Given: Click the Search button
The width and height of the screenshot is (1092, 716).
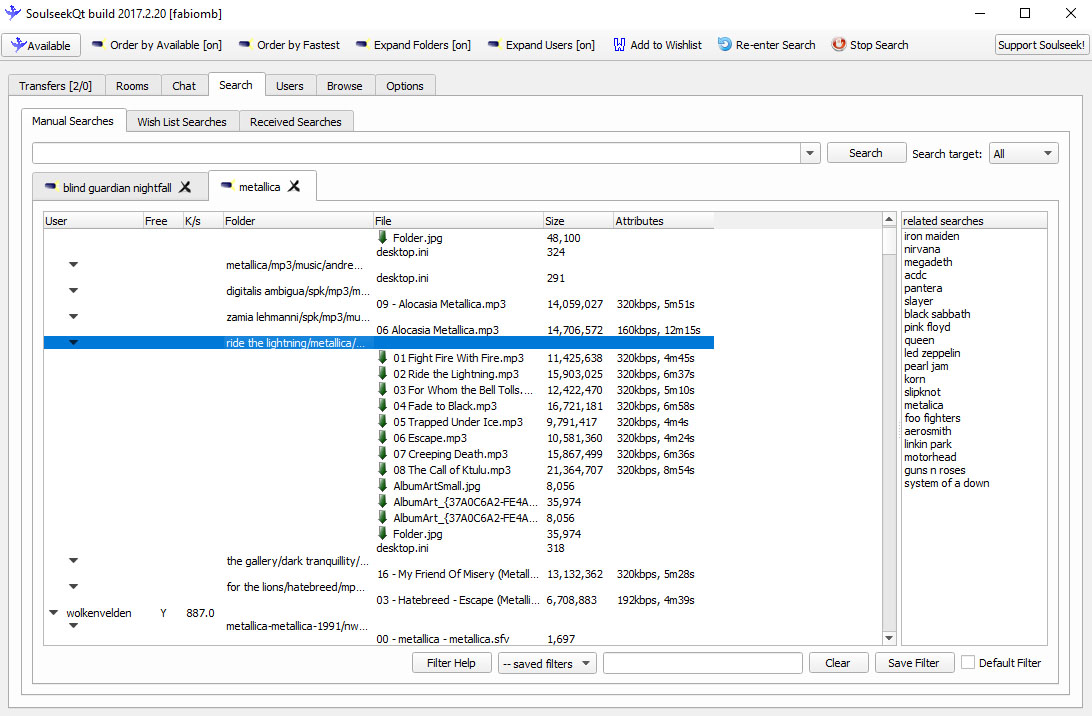Looking at the screenshot, I should pyautogui.click(x=866, y=153).
